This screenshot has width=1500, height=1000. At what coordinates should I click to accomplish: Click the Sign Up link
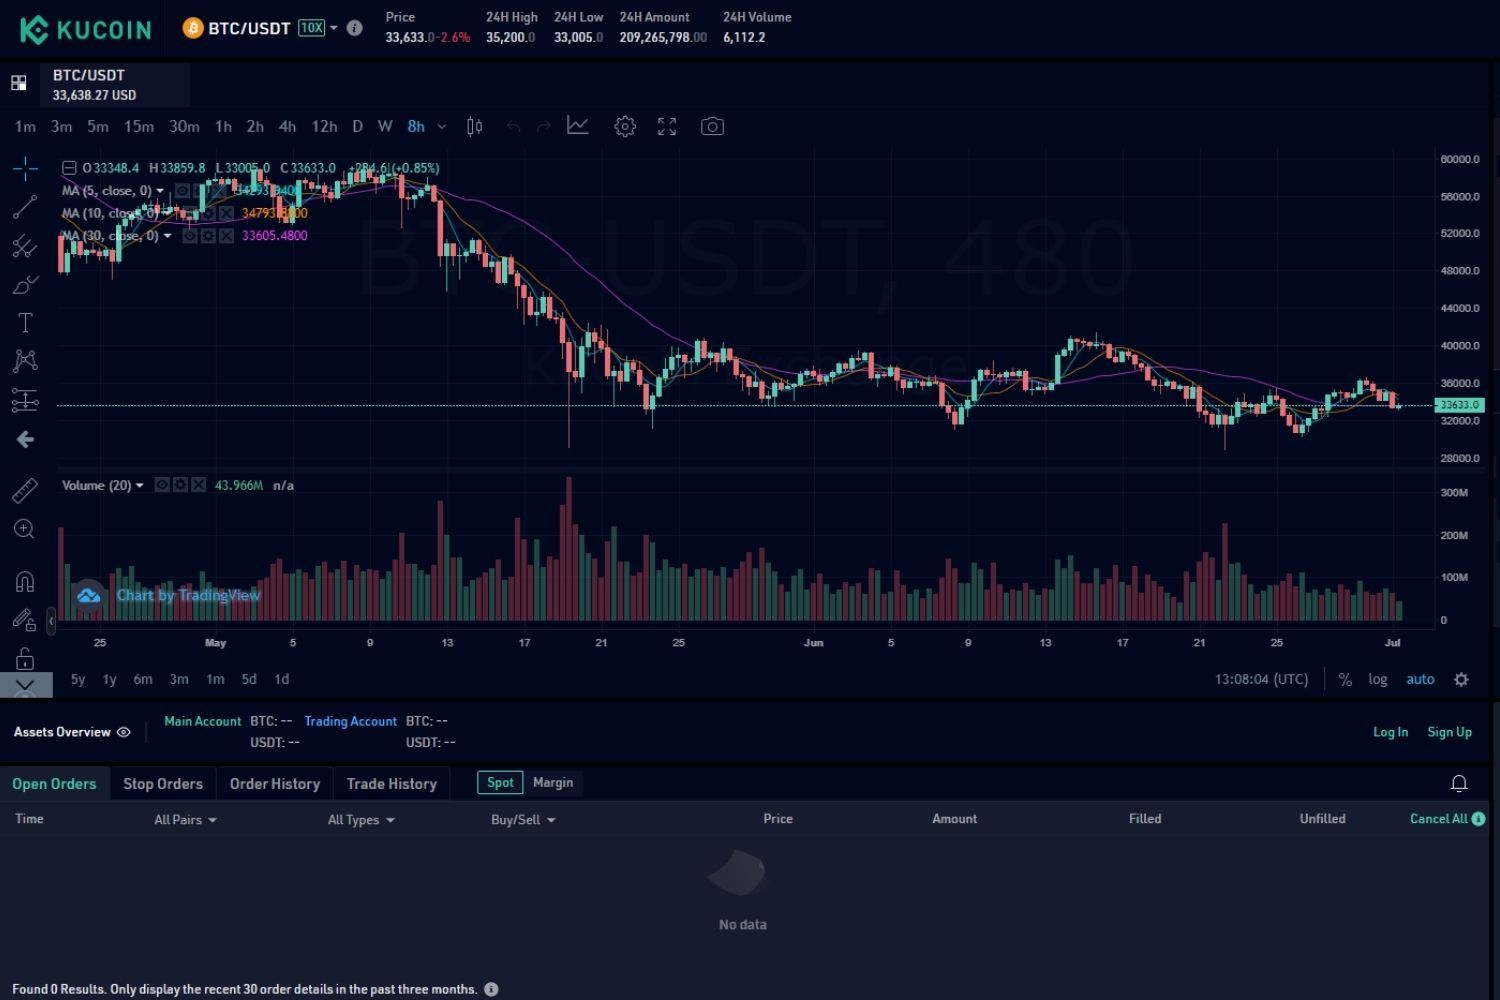point(1449,732)
